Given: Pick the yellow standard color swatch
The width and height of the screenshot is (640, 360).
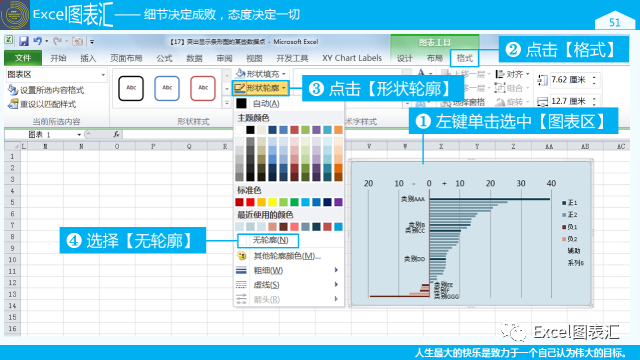Looking at the screenshot, I should [x=272, y=202].
